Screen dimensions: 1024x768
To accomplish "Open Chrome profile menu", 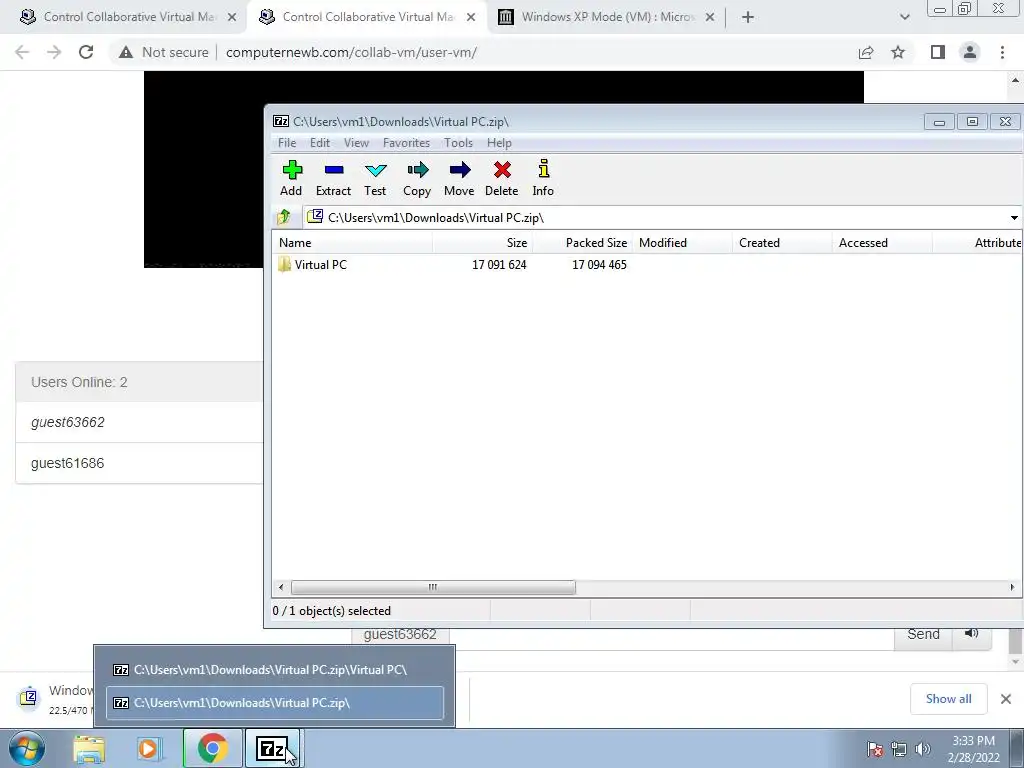I will [x=970, y=52].
